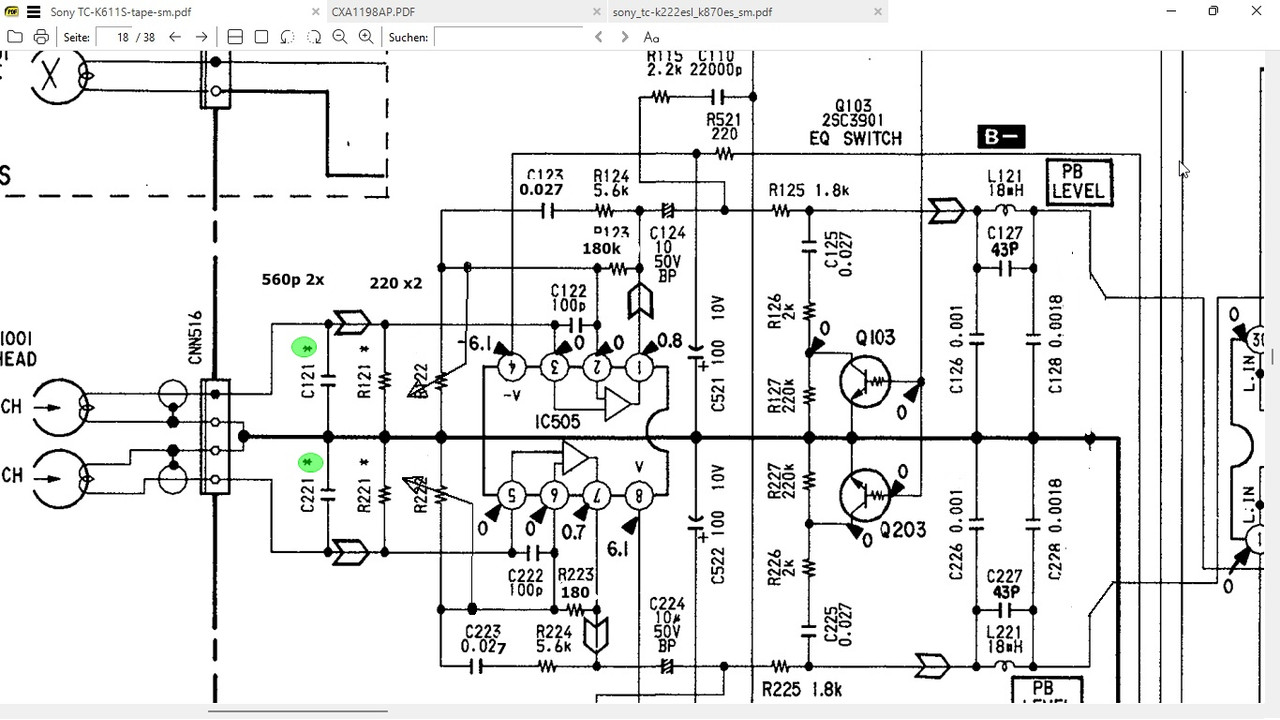Click the upper PB LEVEL box
Screen dimensions: 1280x720
tap(1078, 181)
